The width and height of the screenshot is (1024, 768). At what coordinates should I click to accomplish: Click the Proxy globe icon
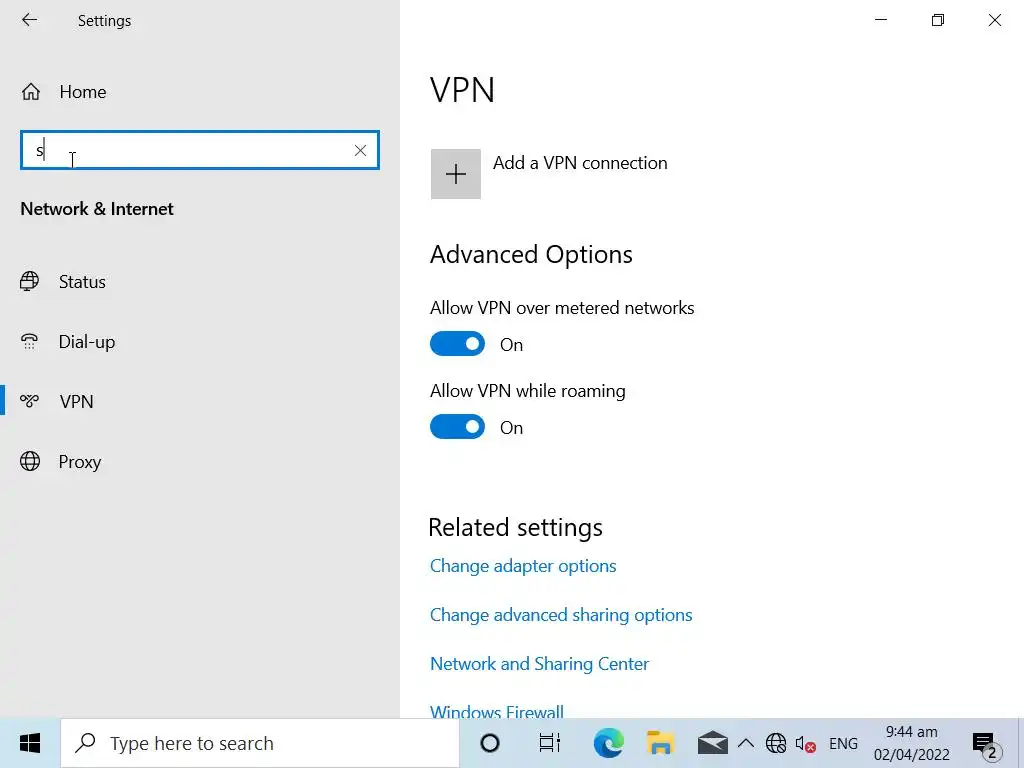click(x=30, y=462)
